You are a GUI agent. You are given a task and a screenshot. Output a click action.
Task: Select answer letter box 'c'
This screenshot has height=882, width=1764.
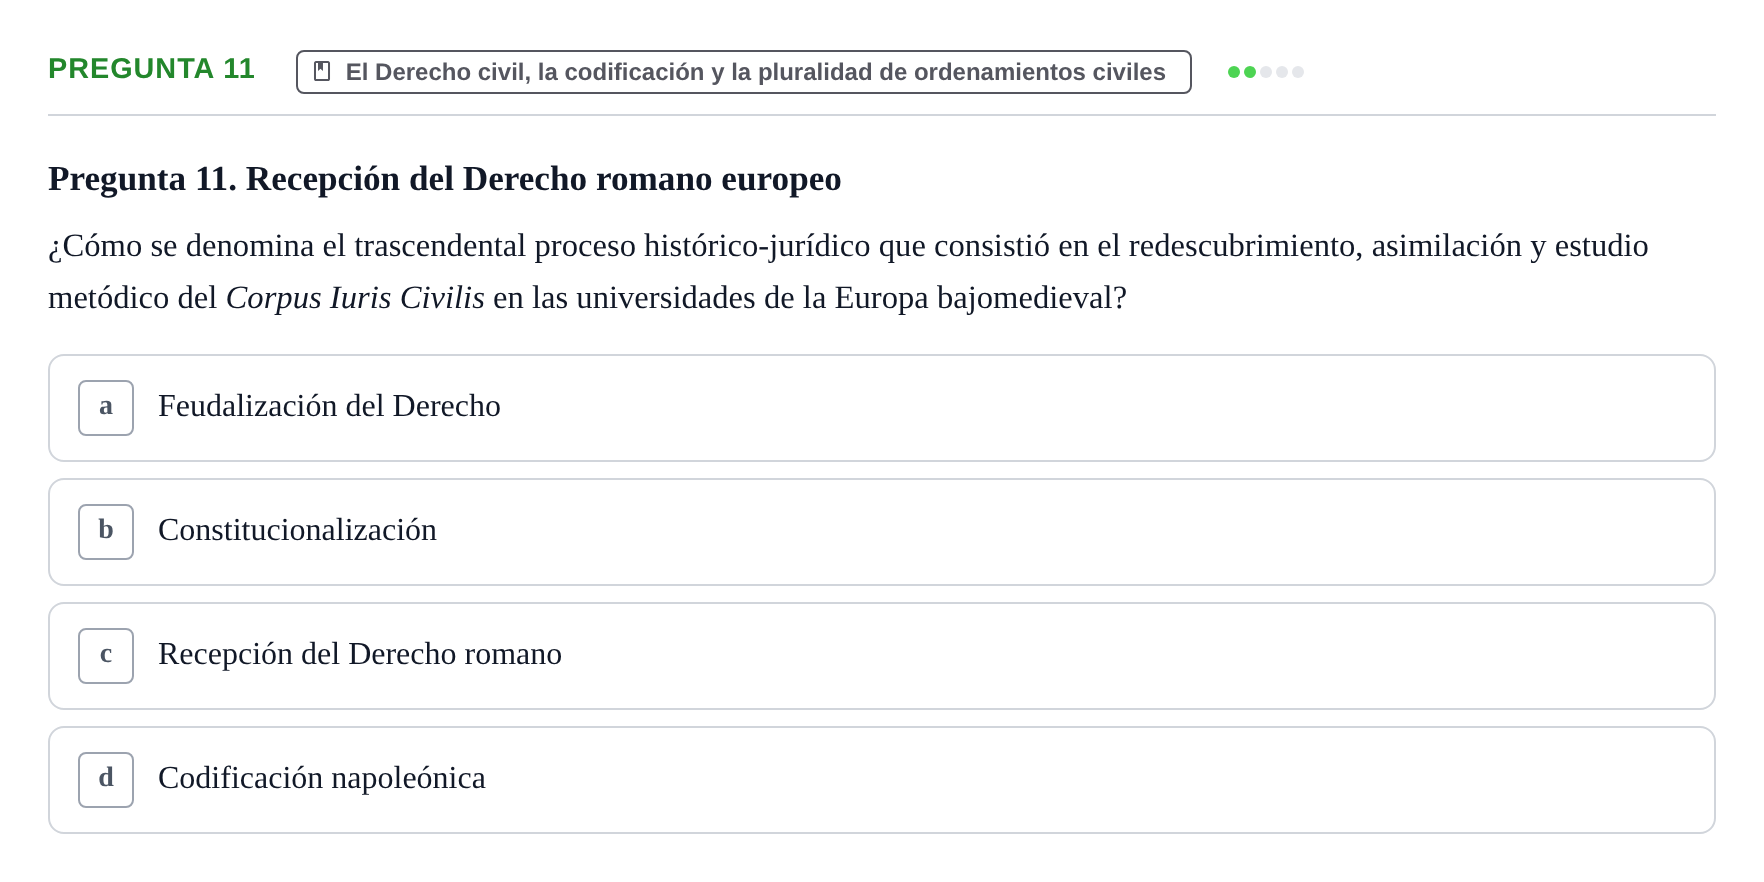[106, 656]
